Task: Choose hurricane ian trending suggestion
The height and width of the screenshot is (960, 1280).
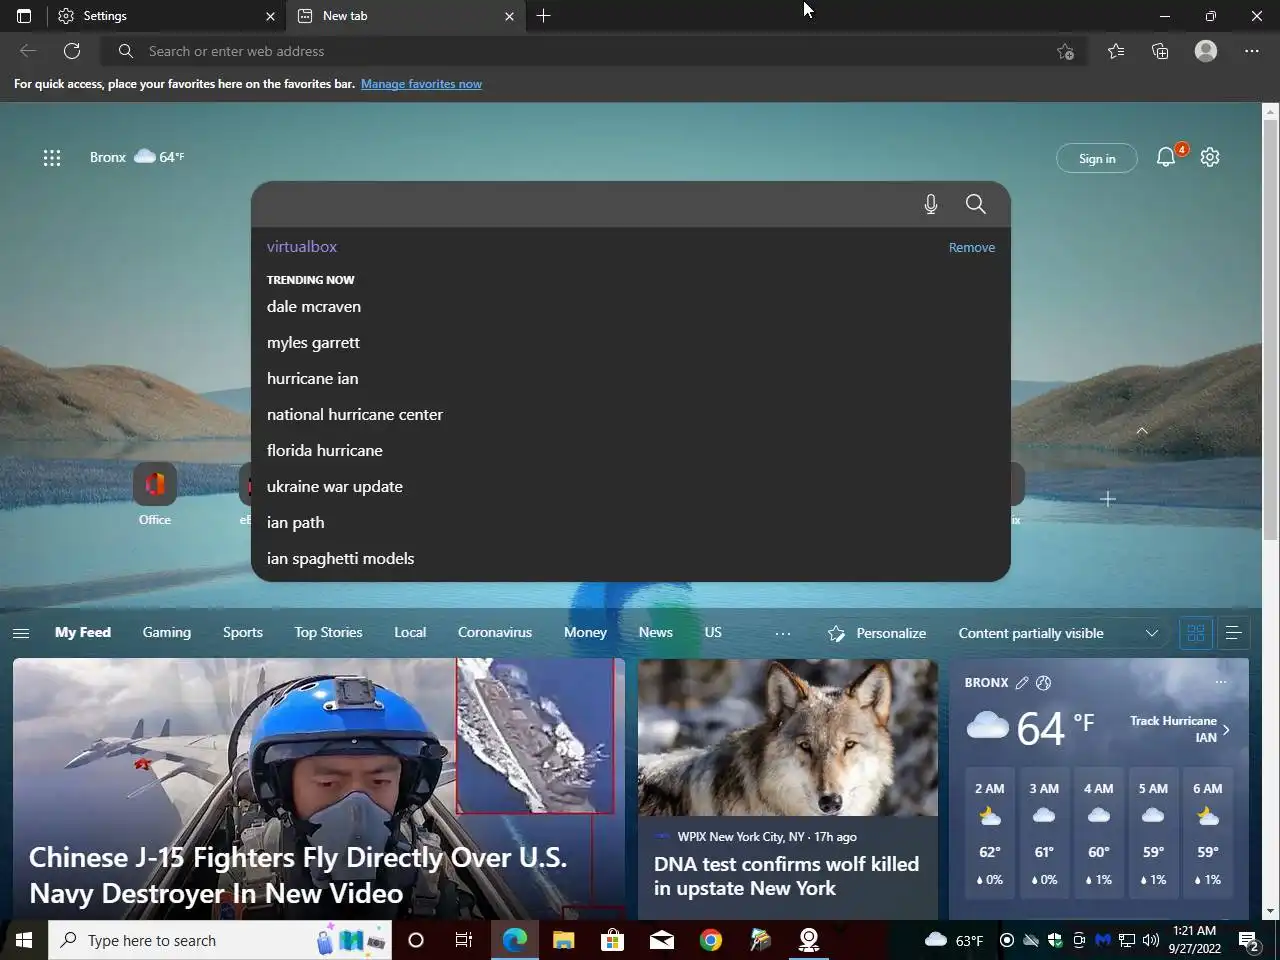Action: tap(313, 378)
